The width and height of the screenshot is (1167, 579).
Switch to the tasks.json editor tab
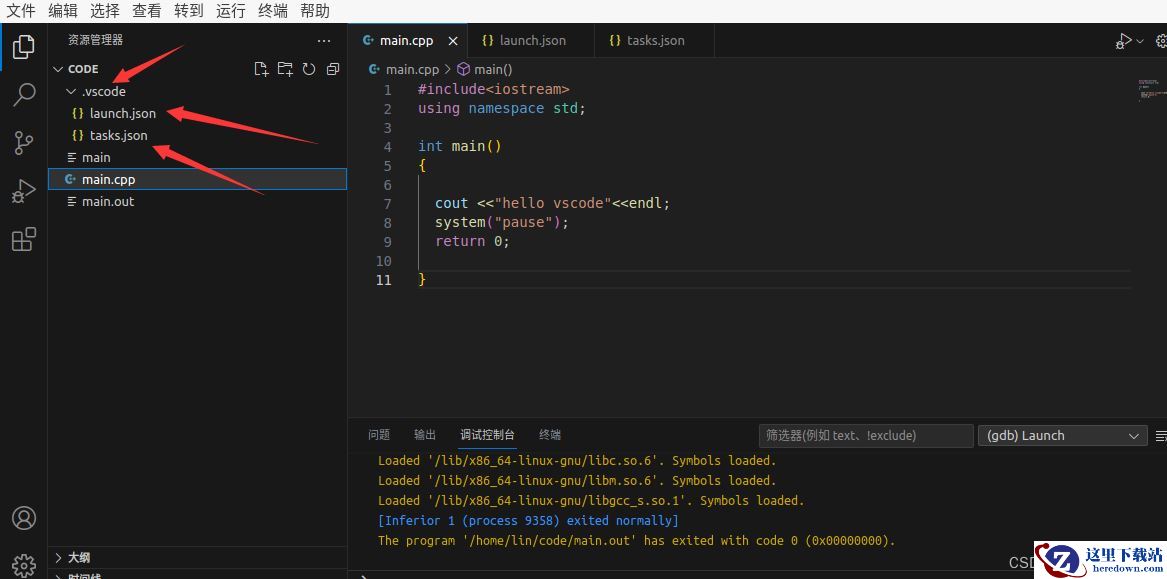point(654,41)
